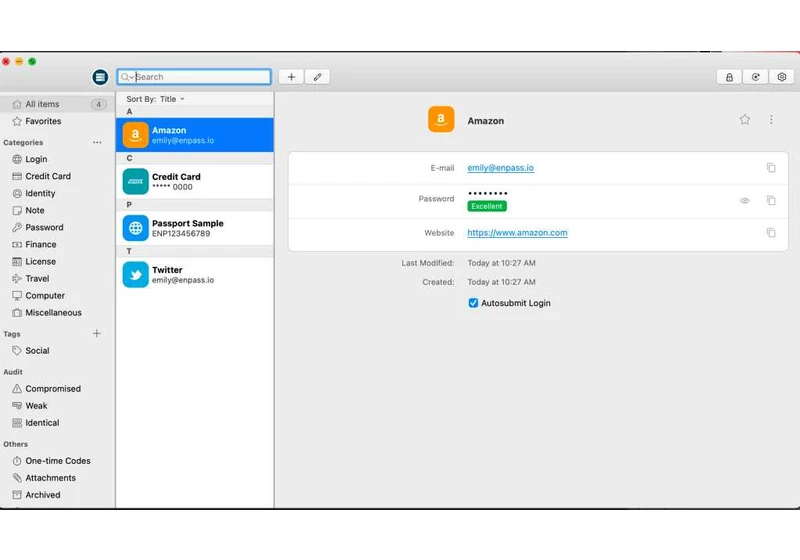Open One-time Codes list
This screenshot has height=560, width=800.
pos(57,461)
